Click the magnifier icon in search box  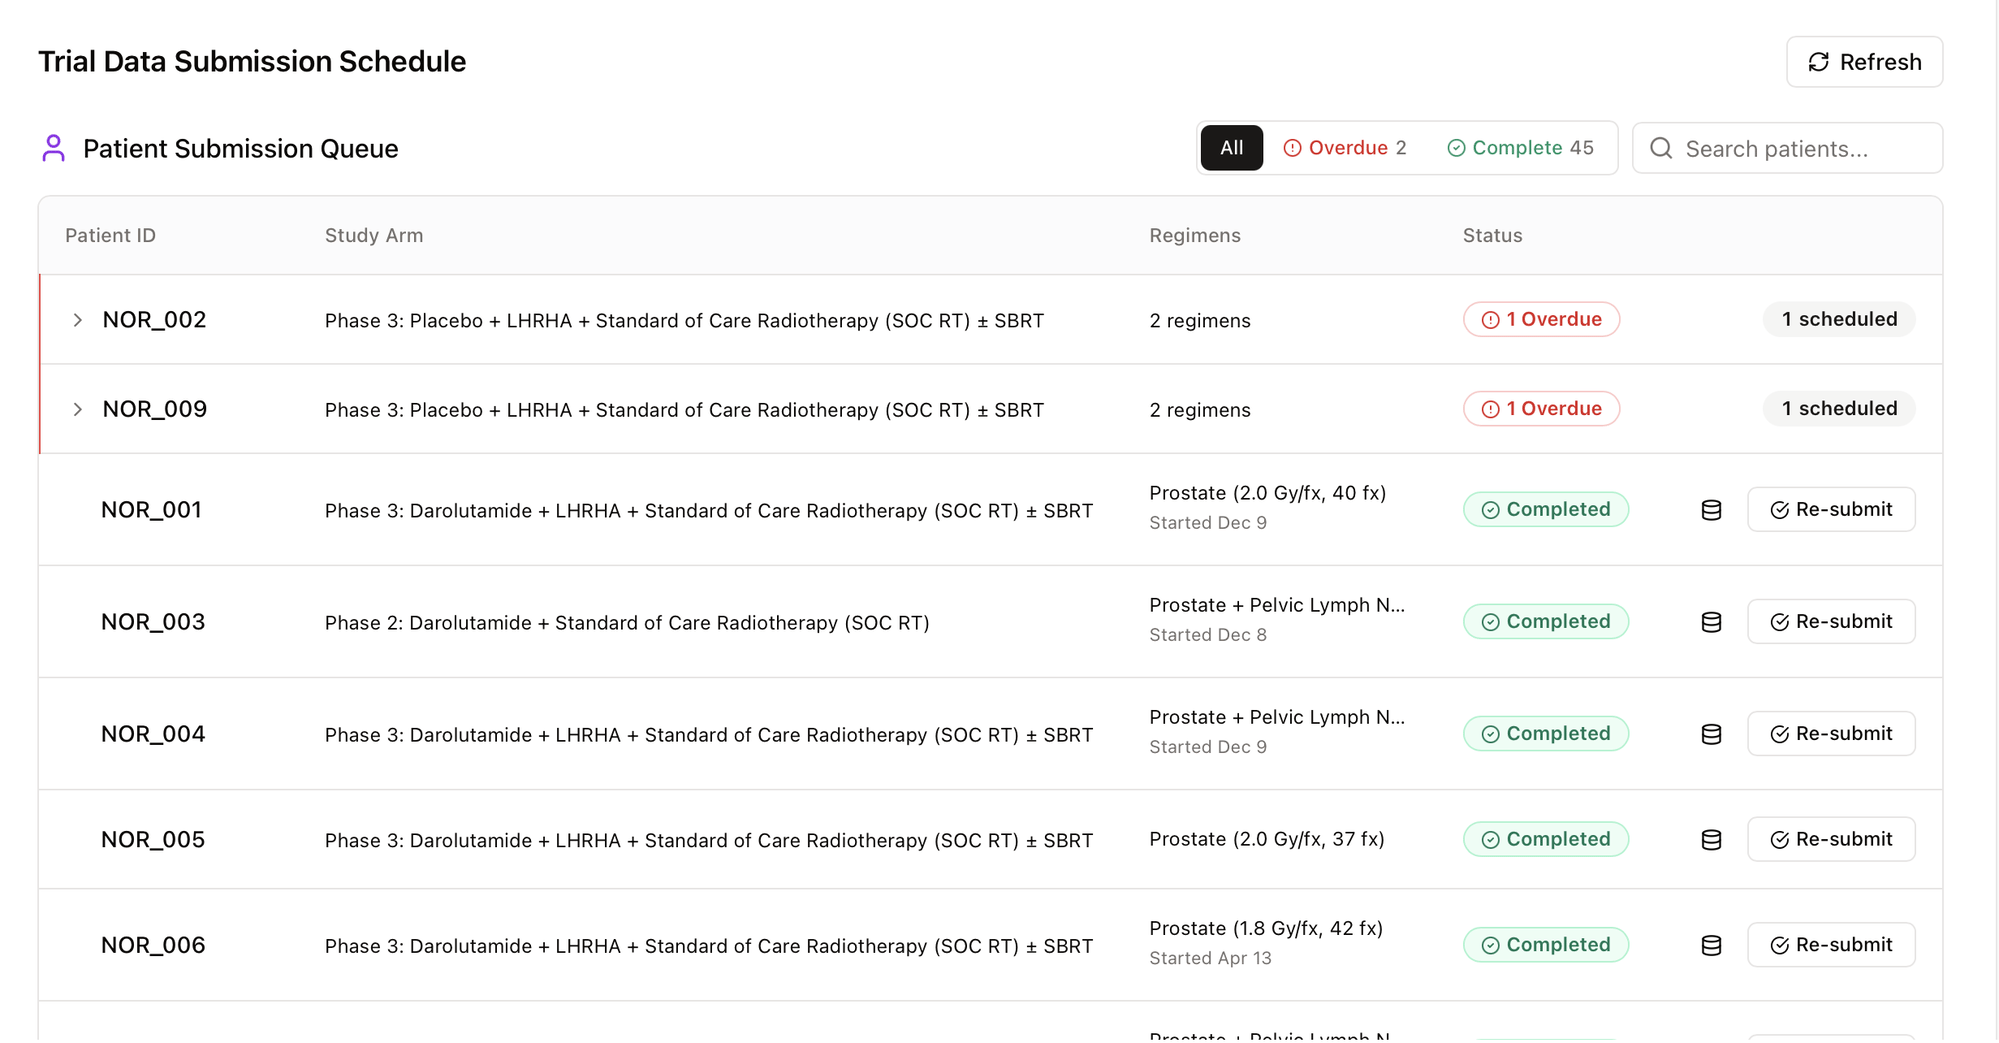(x=1661, y=148)
